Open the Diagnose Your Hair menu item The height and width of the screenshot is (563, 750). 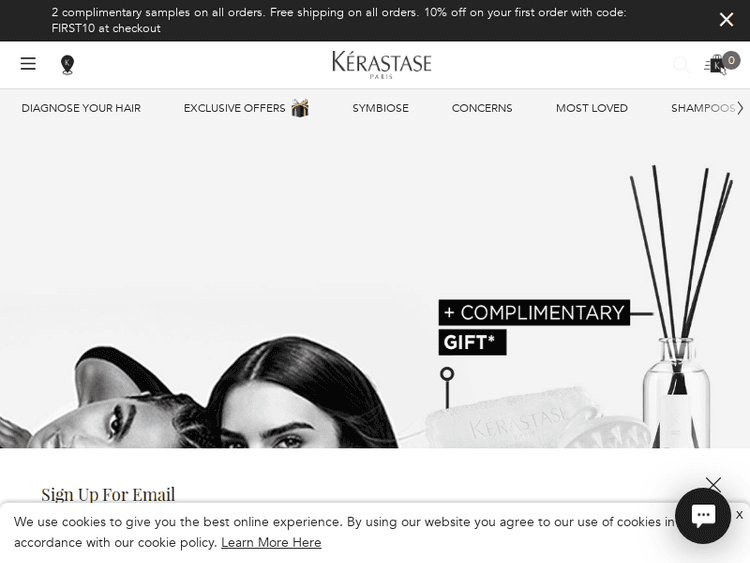pyautogui.click(x=81, y=108)
